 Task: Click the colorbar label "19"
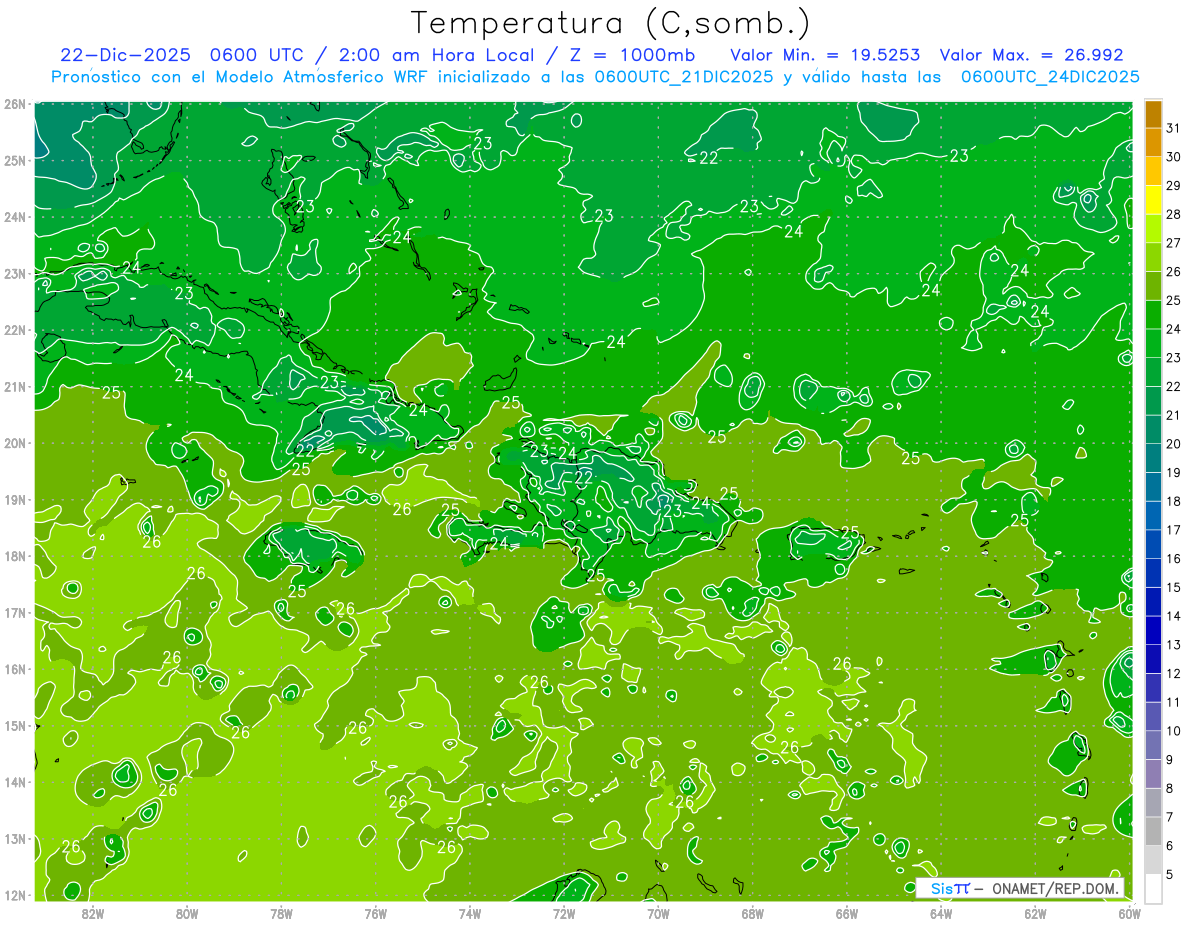click(1173, 472)
